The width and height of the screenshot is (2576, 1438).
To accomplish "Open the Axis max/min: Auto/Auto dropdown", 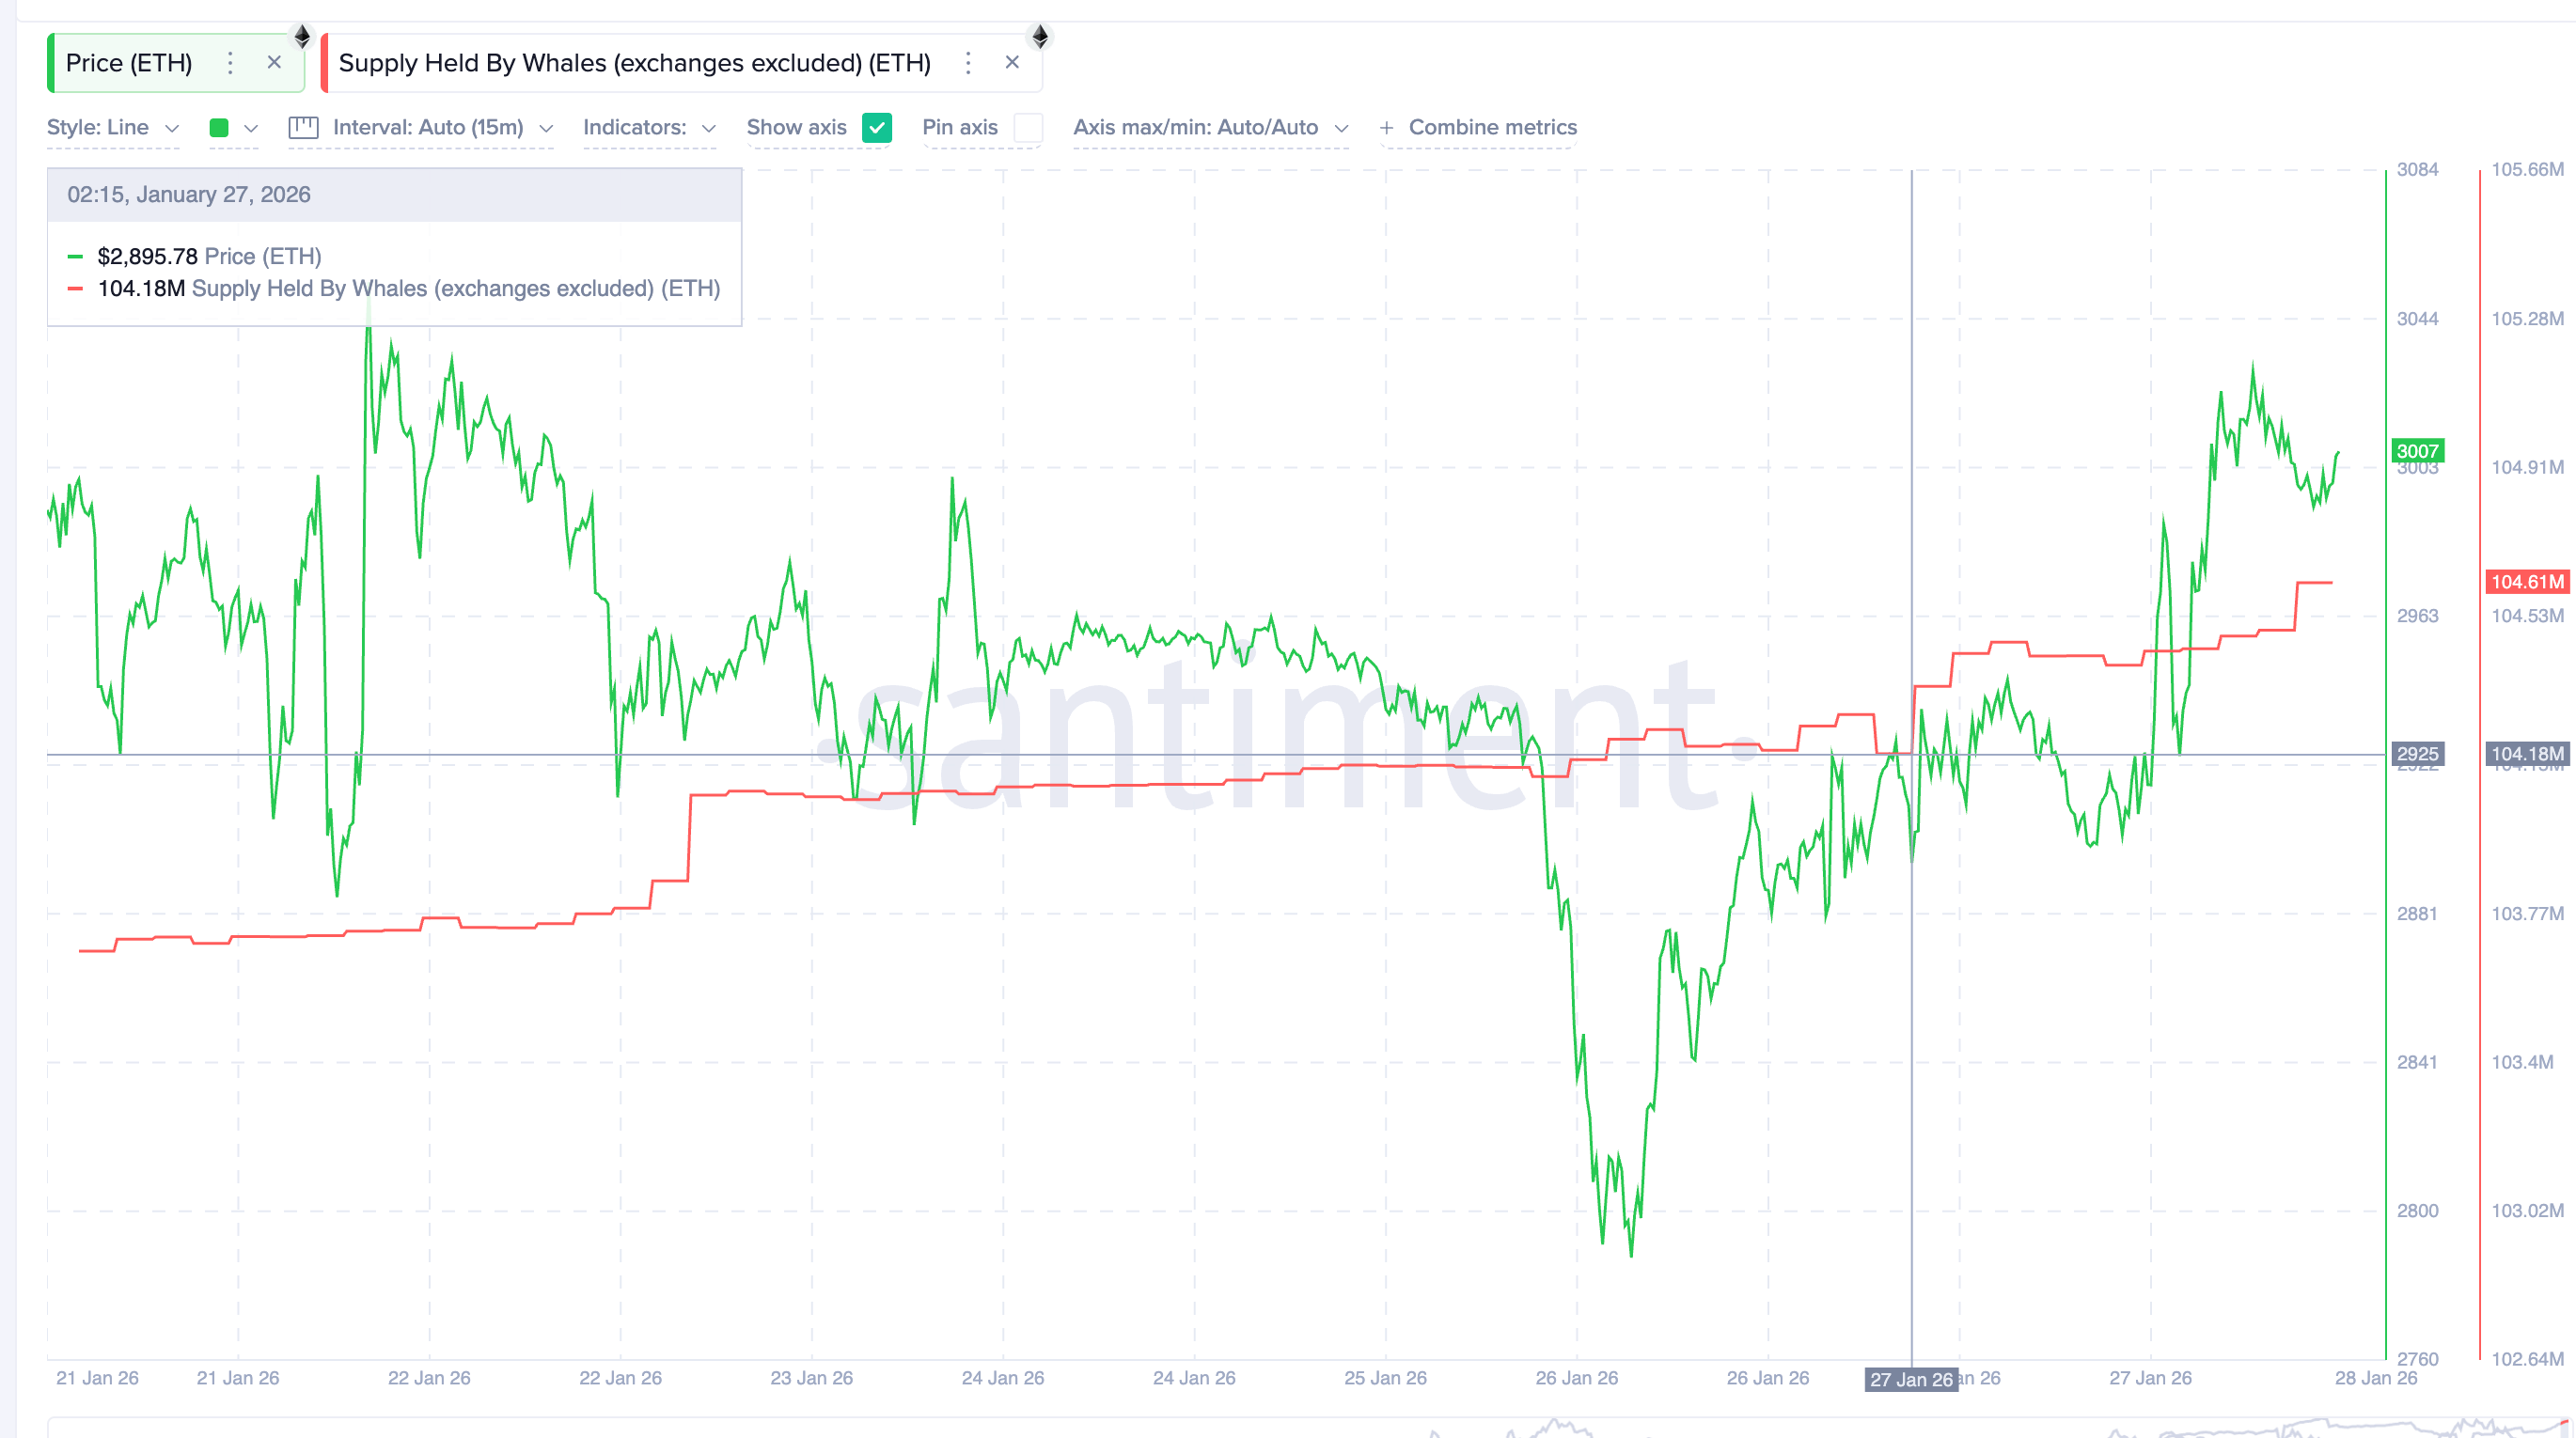I will pos(1211,127).
